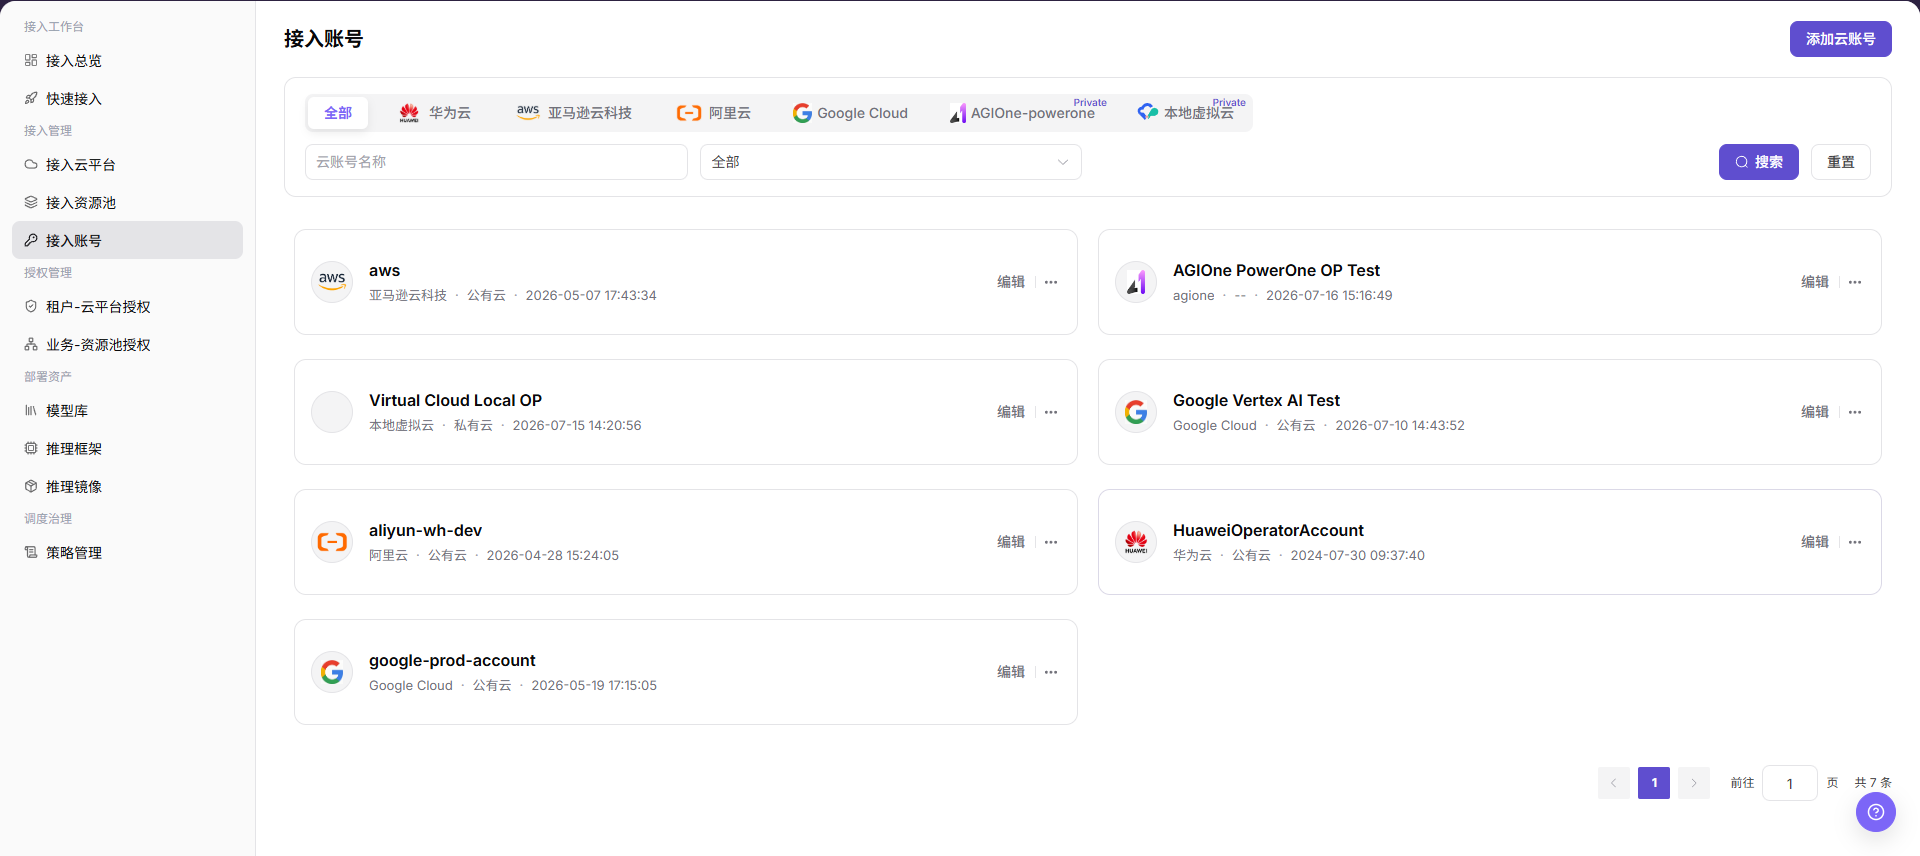The height and width of the screenshot is (856, 1920).
Task: Filter by Google Cloud provider tab
Action: click(850, 113)
